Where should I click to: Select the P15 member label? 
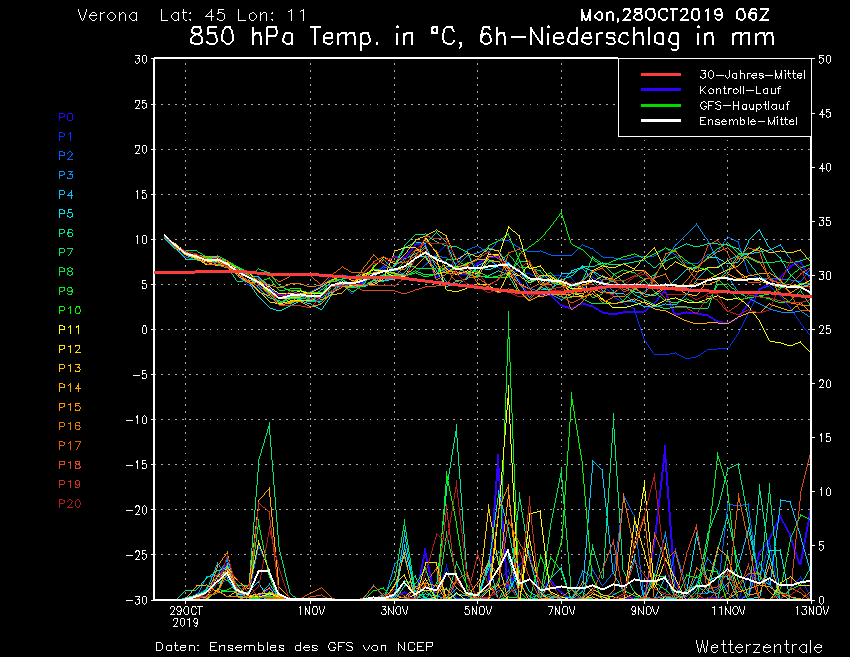(x=69, y=407)
